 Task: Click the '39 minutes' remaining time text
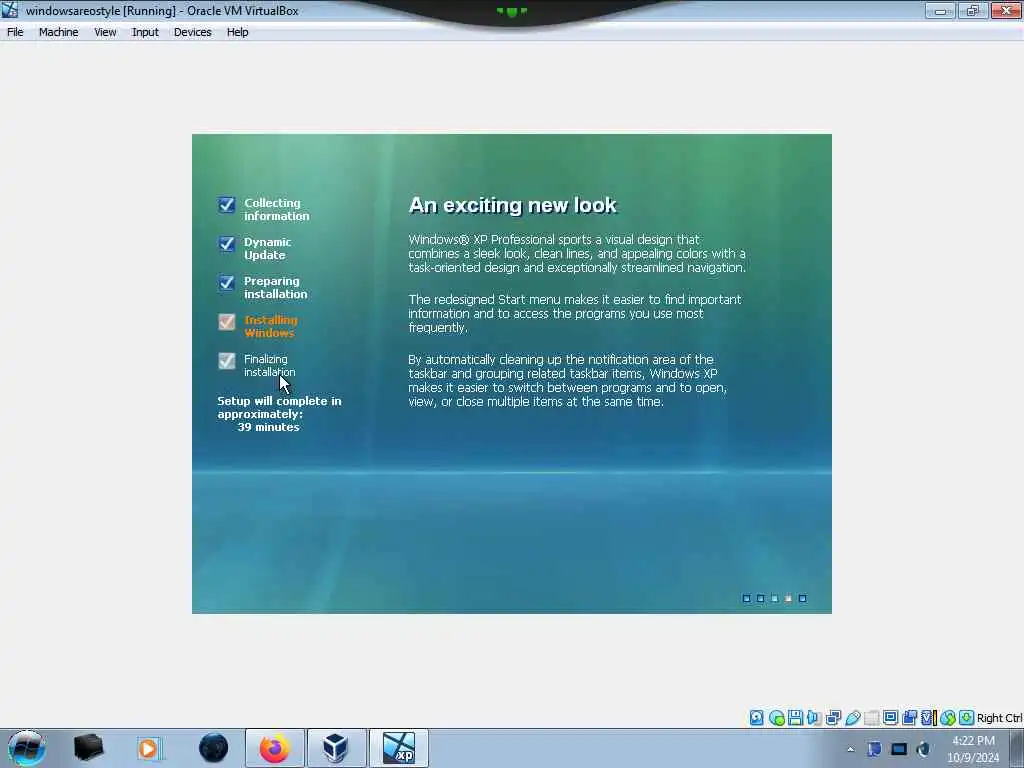click(x=268, y=427)
